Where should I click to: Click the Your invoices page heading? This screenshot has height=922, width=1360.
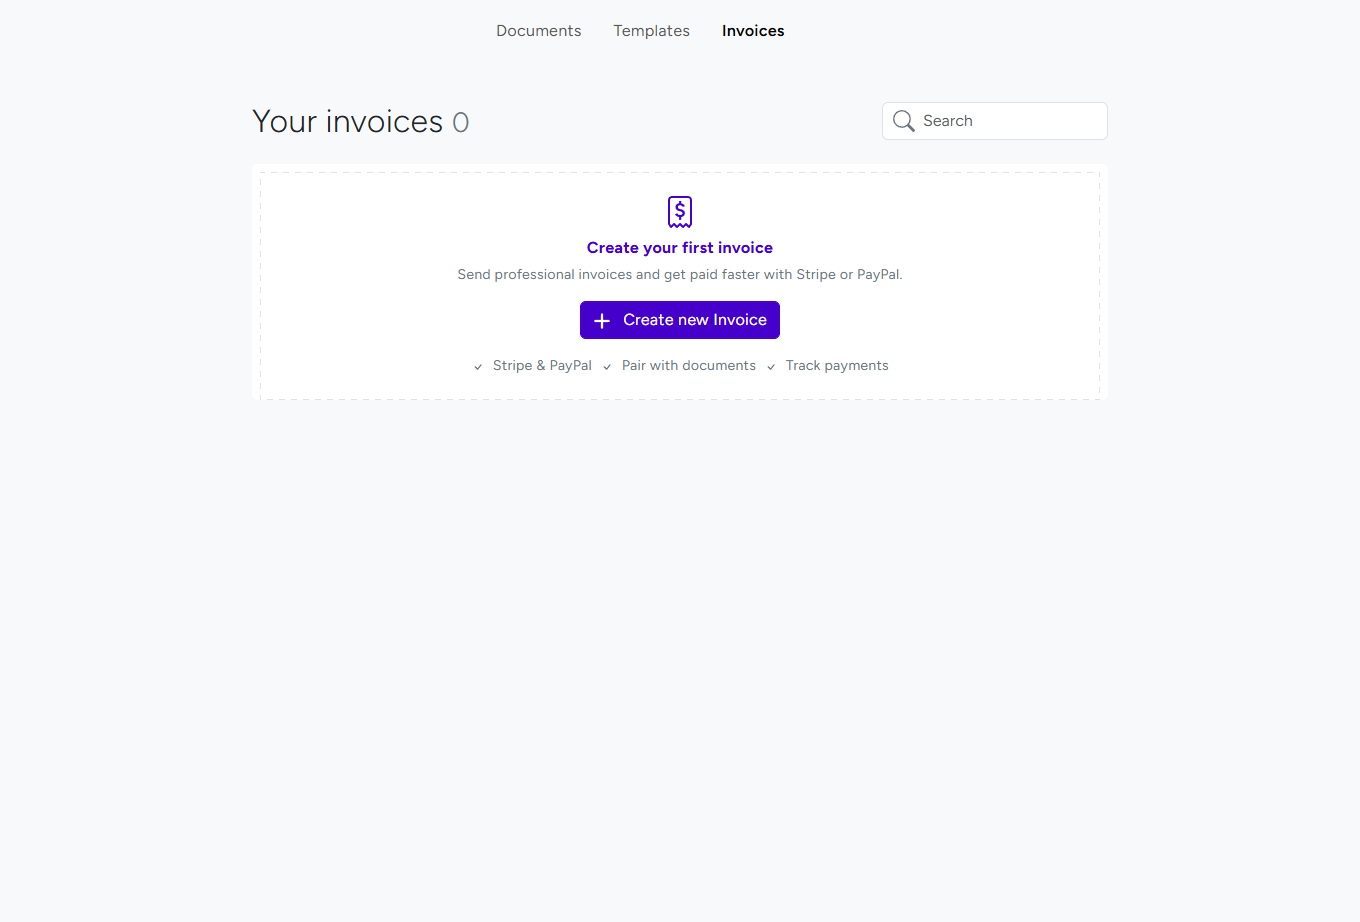347,121
